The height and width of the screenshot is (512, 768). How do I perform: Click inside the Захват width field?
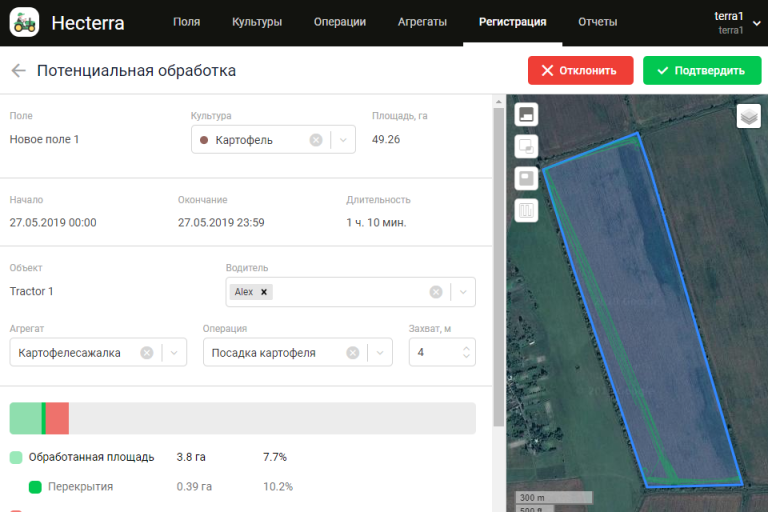[434, 353]
